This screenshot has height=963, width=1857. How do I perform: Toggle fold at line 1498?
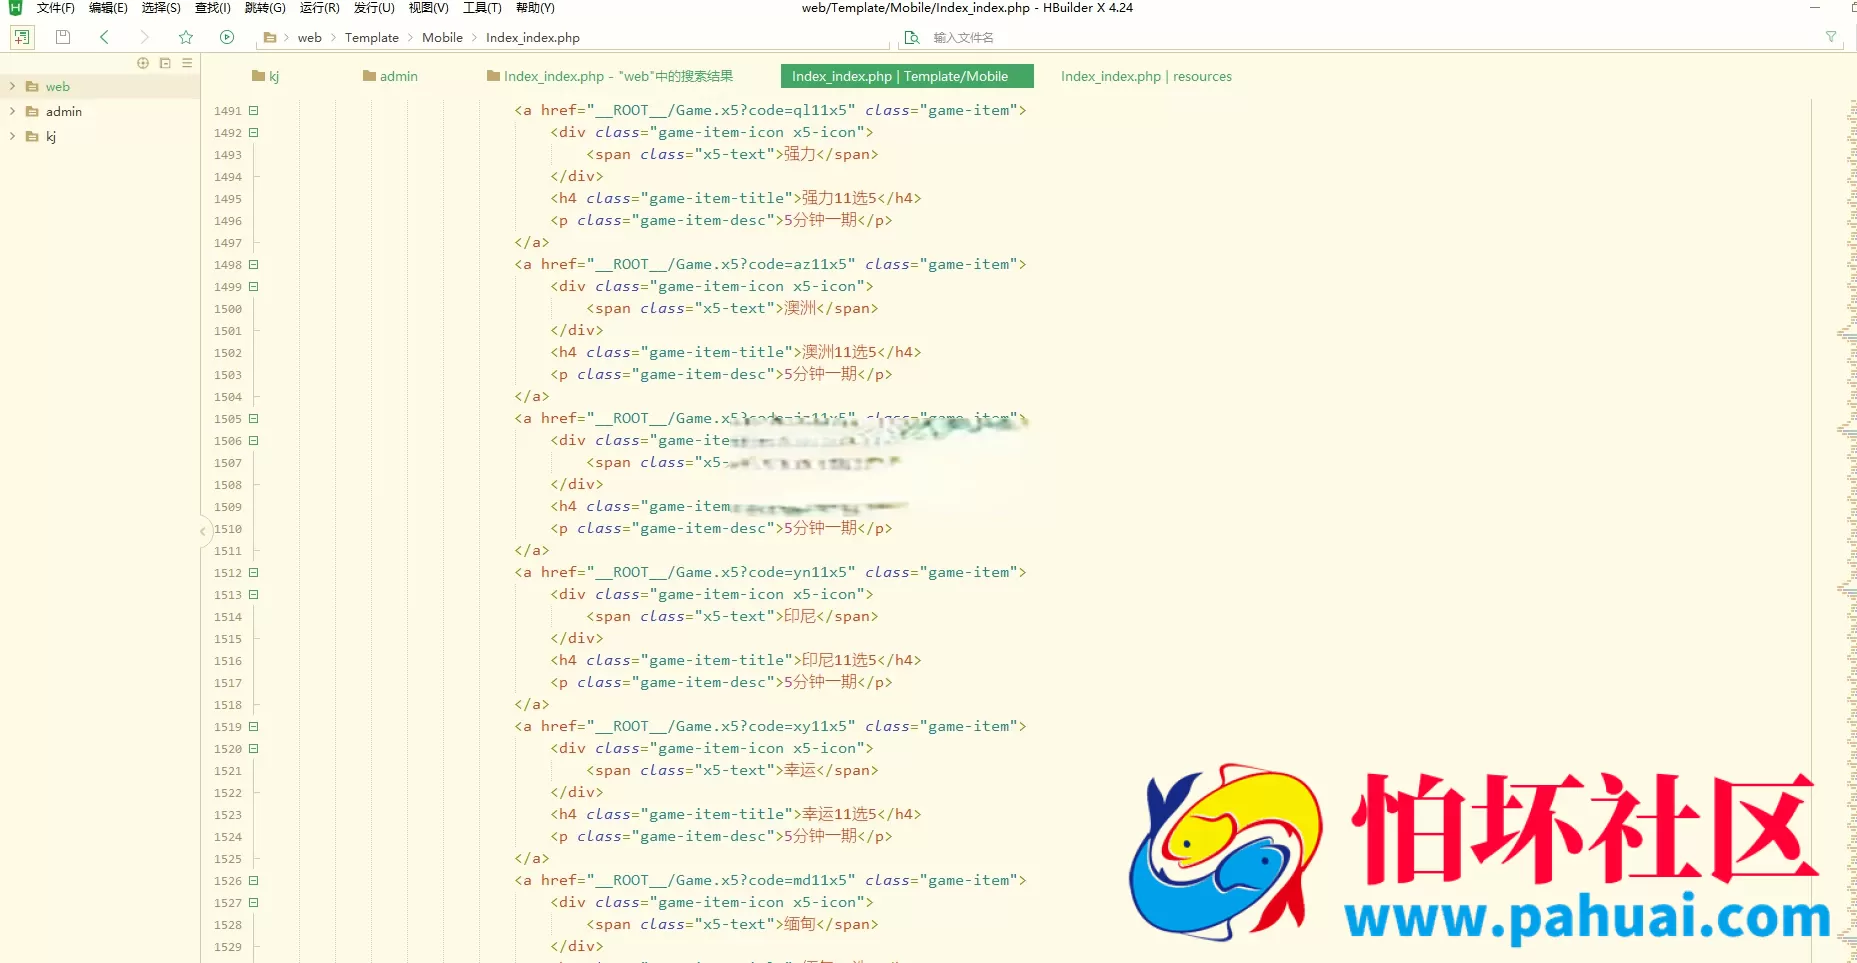pyautogui.click(x=254, y=265)
